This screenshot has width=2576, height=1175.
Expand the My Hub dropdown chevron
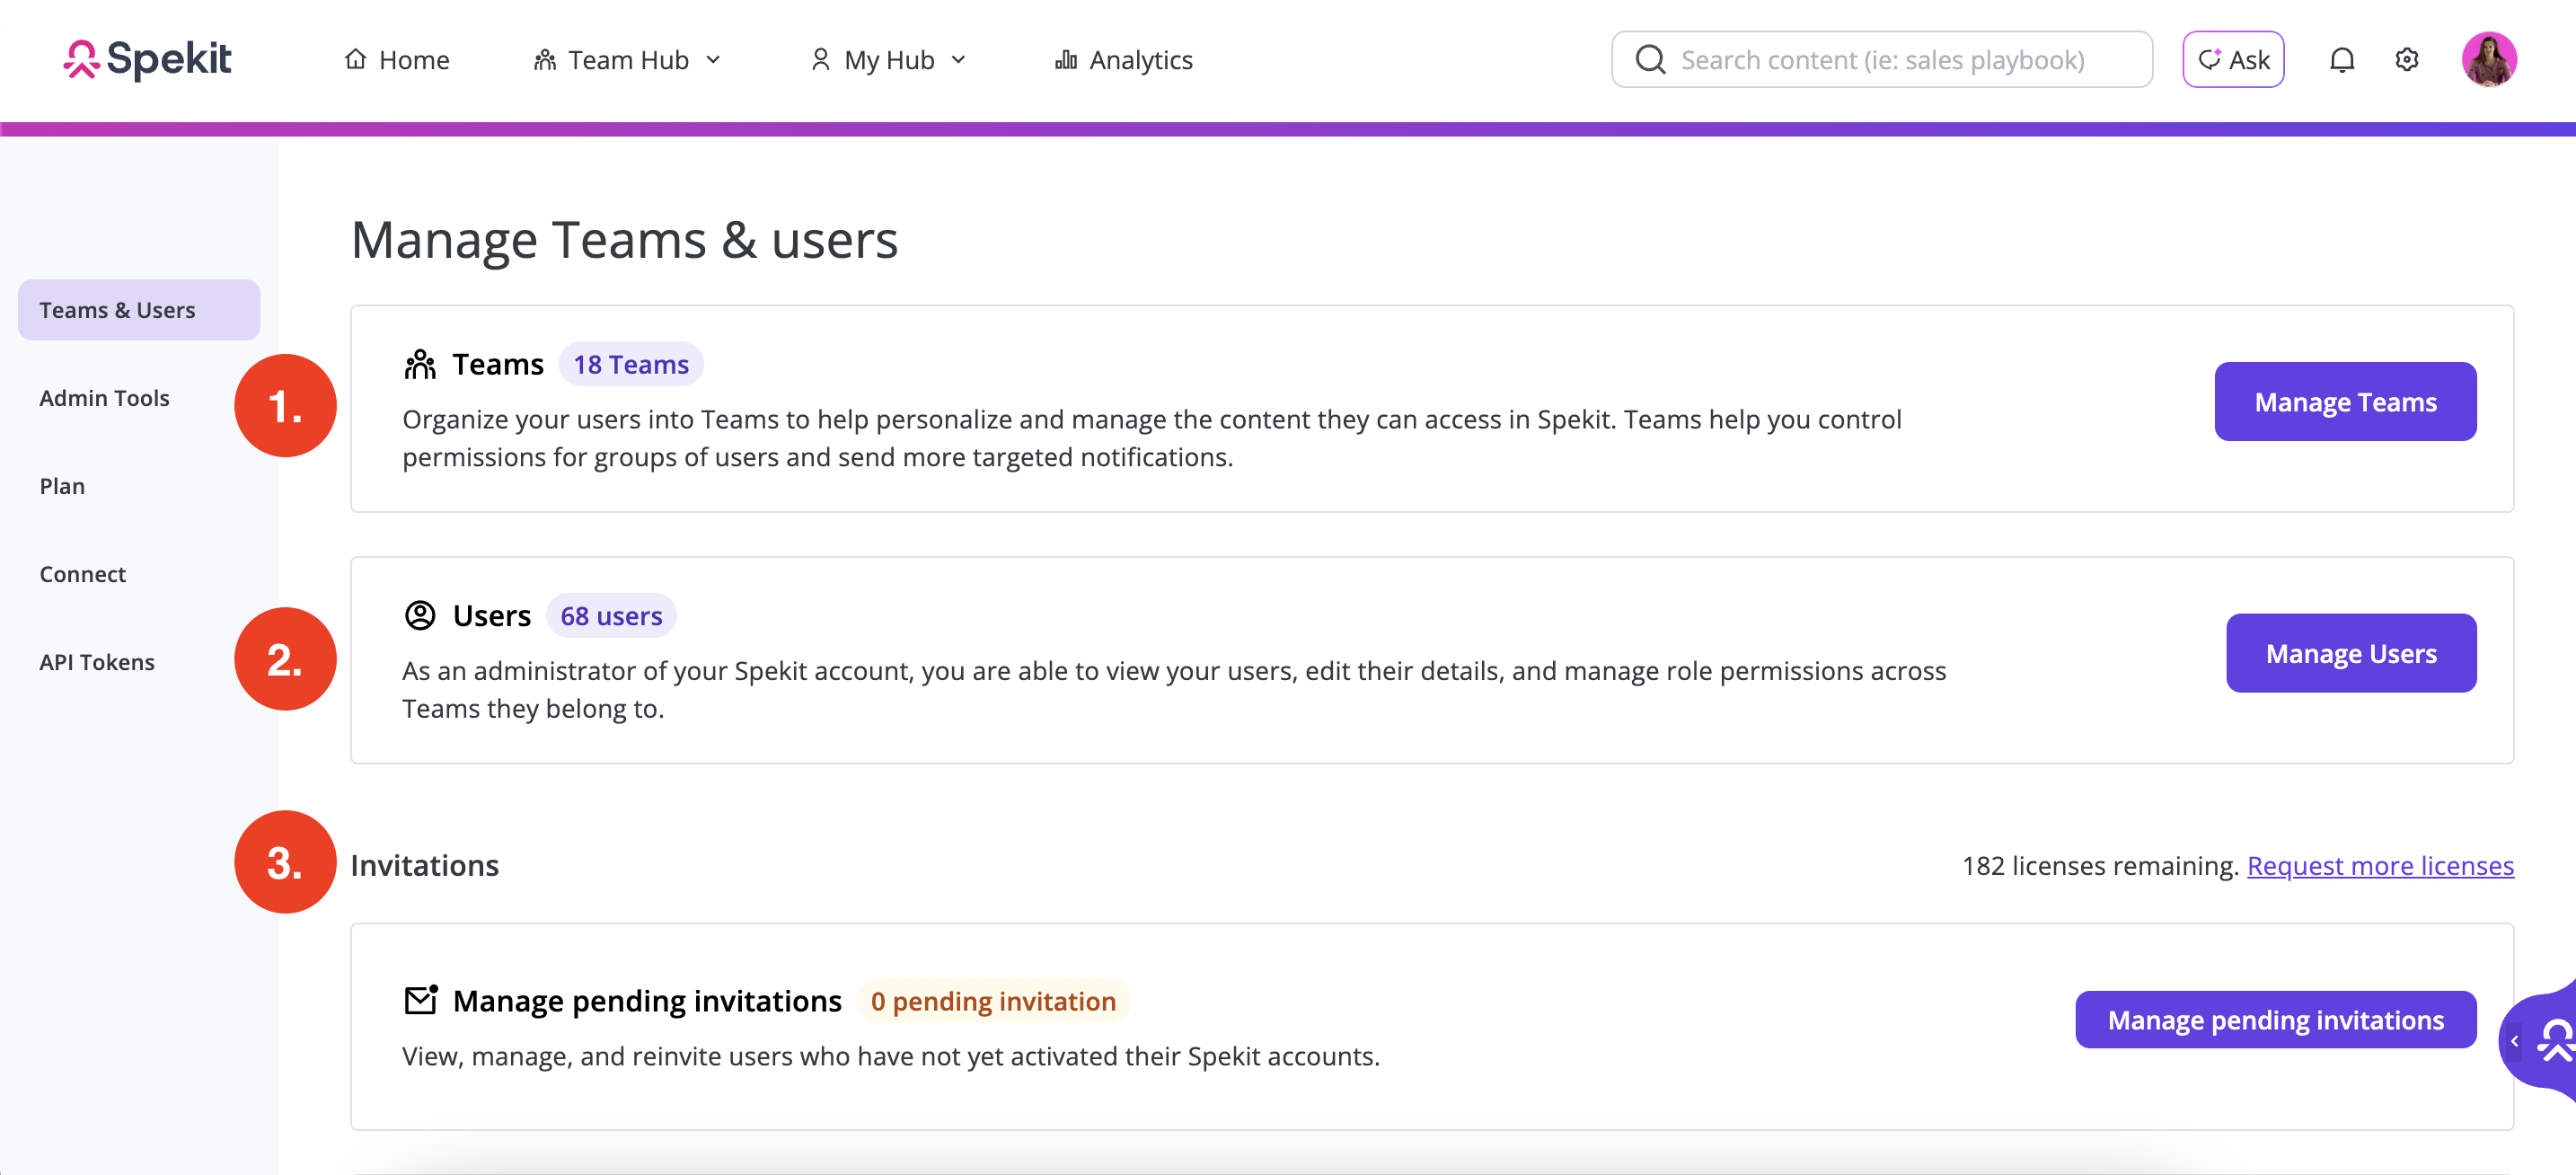point(958,60)
